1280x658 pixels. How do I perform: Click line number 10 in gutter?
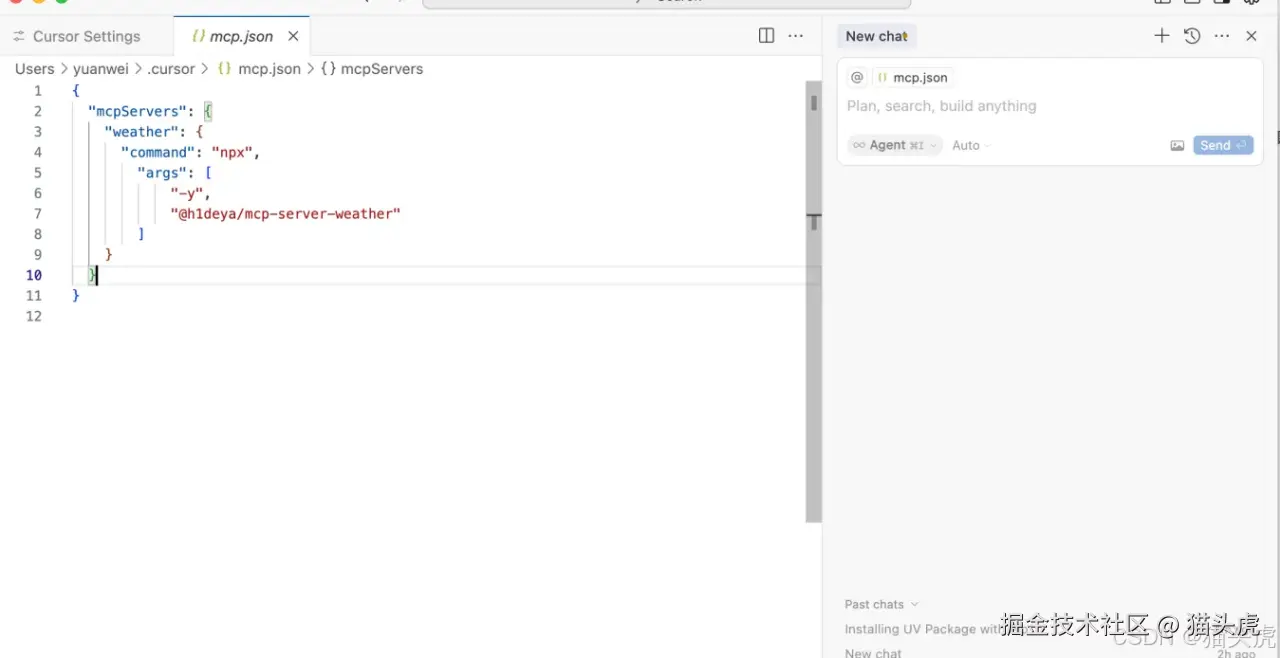tap(34, 275)
